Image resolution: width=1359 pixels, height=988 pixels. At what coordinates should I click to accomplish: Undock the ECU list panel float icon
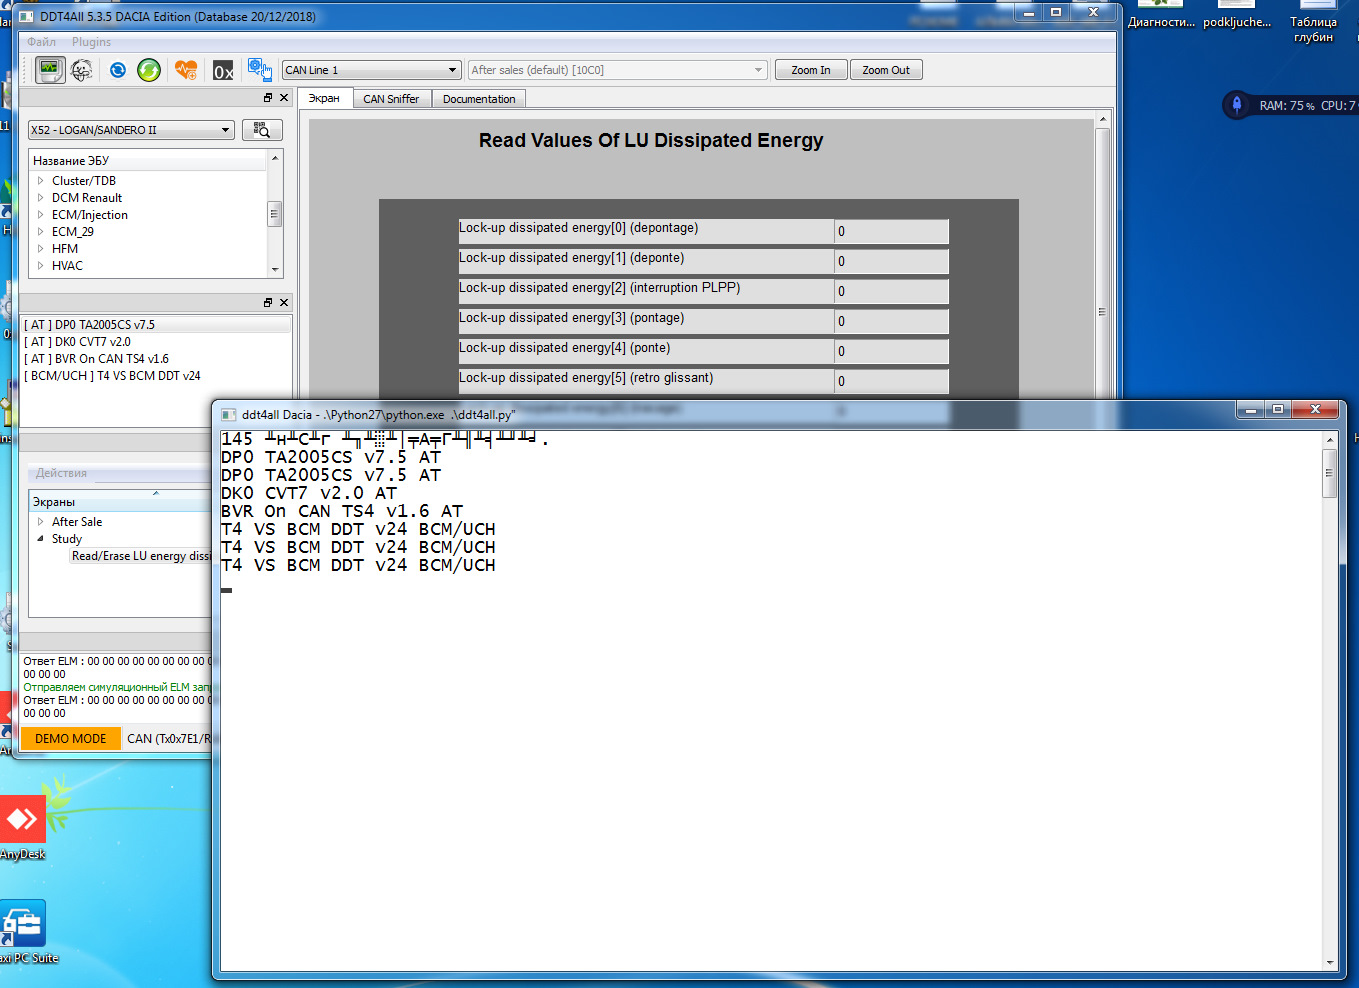268,98
